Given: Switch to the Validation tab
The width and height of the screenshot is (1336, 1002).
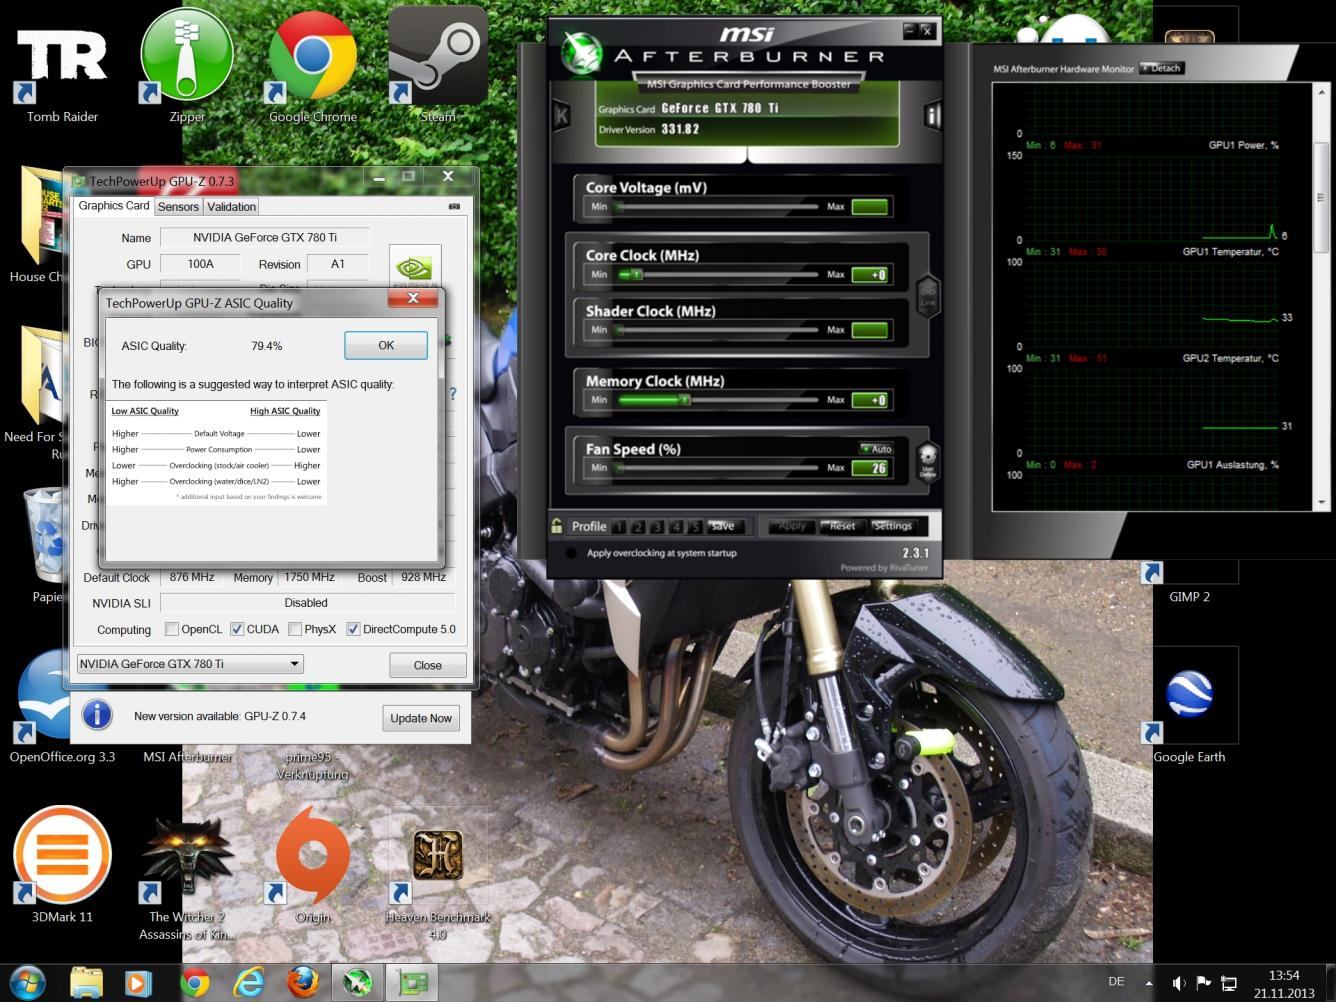Looking at the screenshot, I should tap(232, 207).
